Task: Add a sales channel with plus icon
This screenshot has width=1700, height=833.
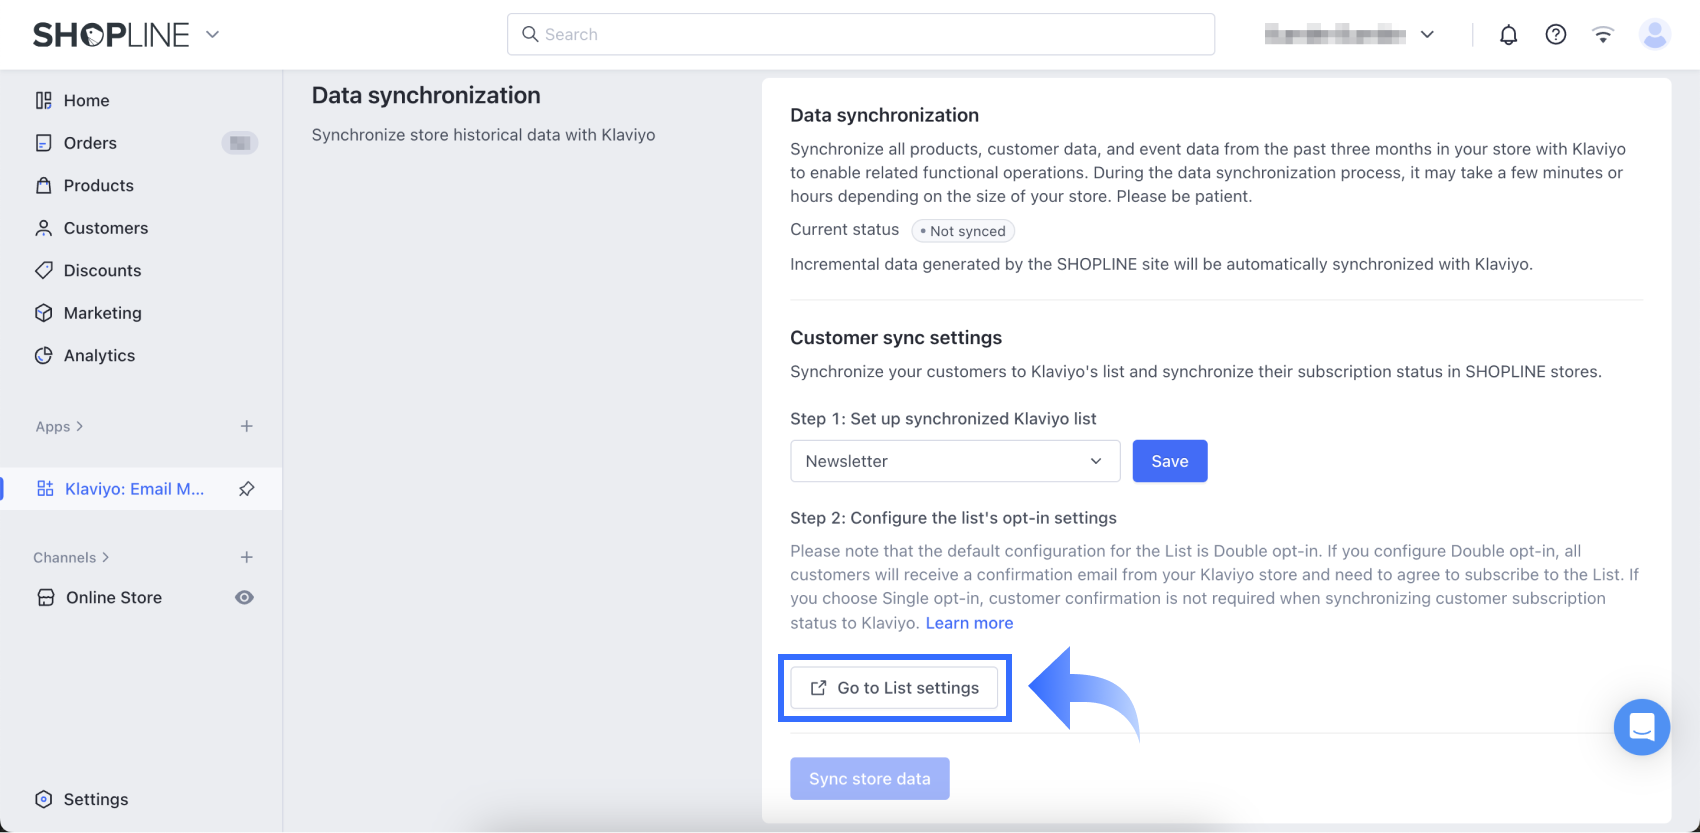Action: [247, 557]
